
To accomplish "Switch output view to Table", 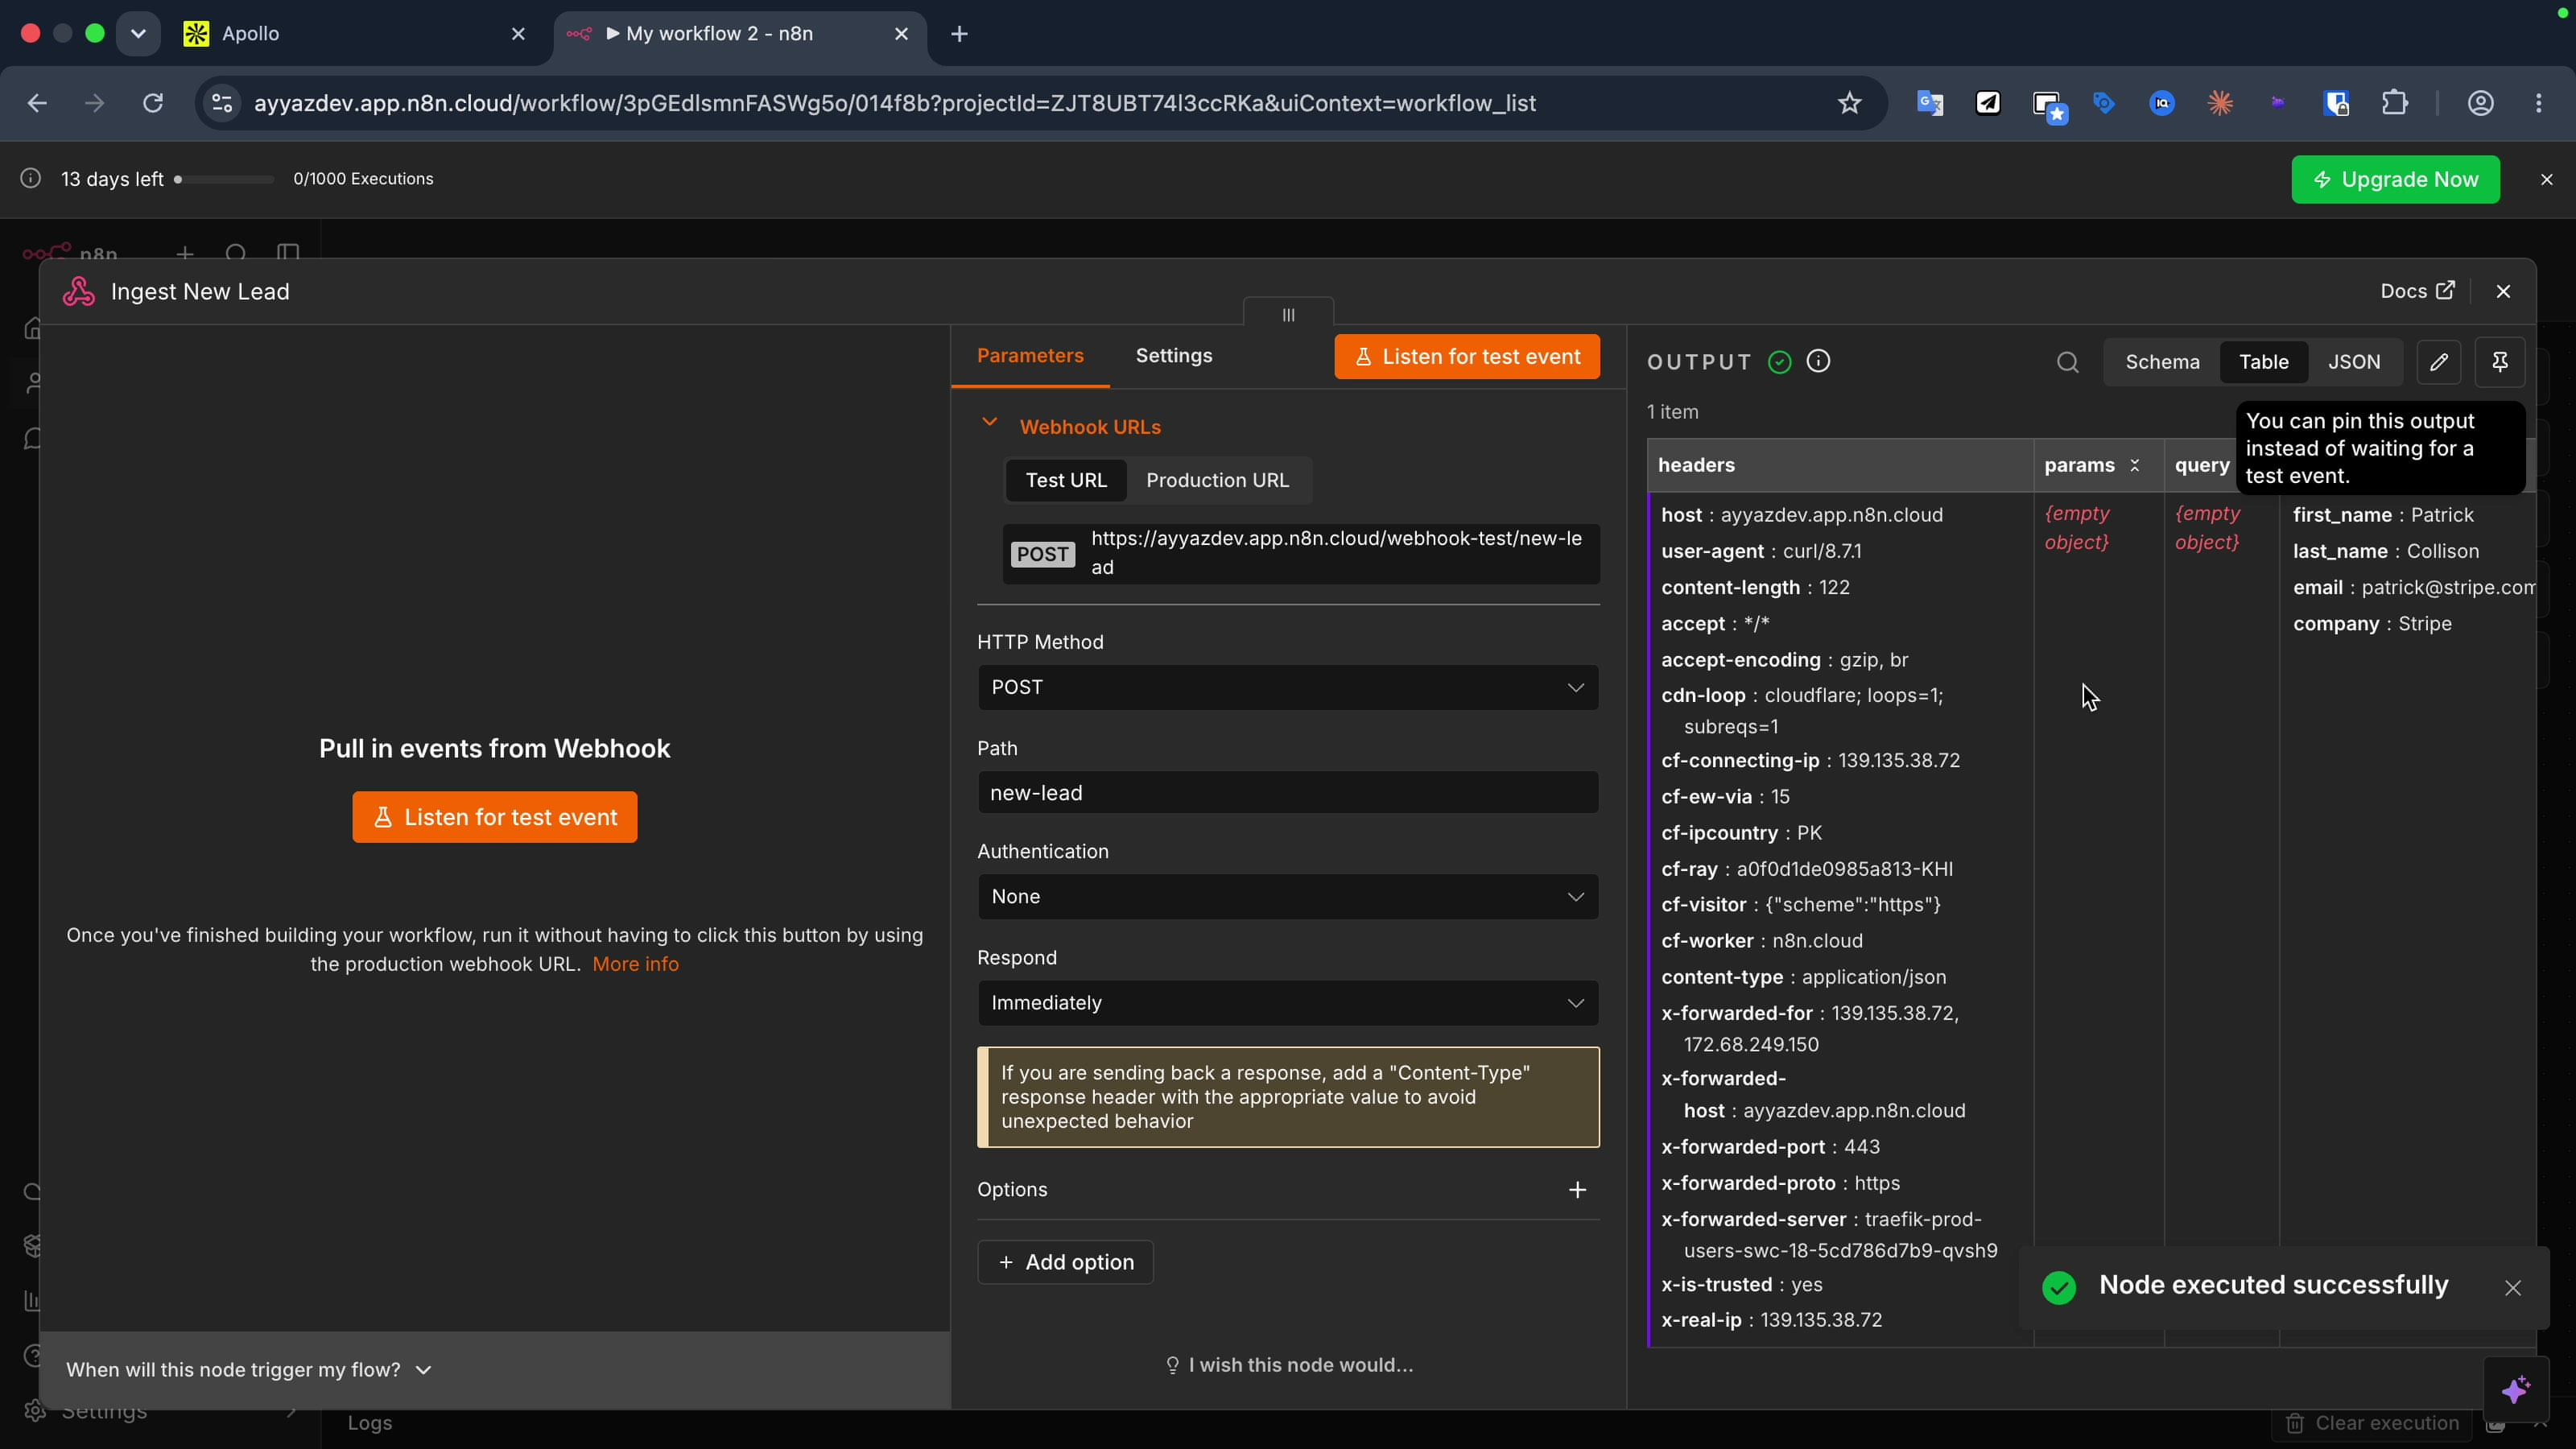I will click(2263, 362).
